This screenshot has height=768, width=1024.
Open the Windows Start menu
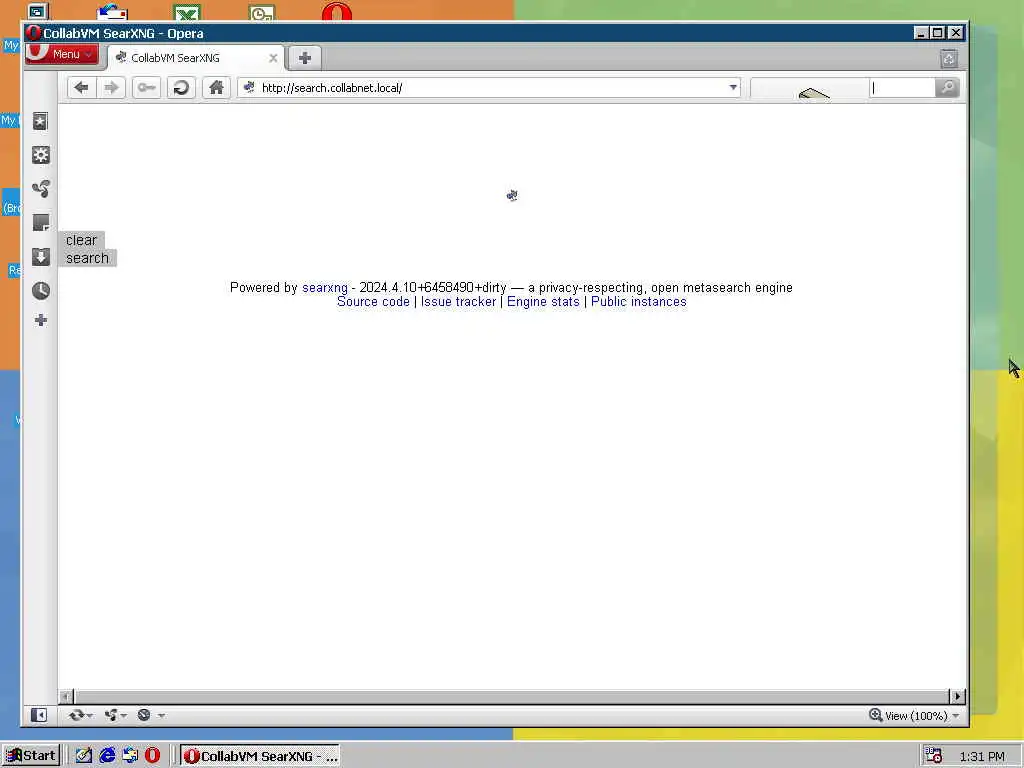pyautogui.click(x=31, y=756)
